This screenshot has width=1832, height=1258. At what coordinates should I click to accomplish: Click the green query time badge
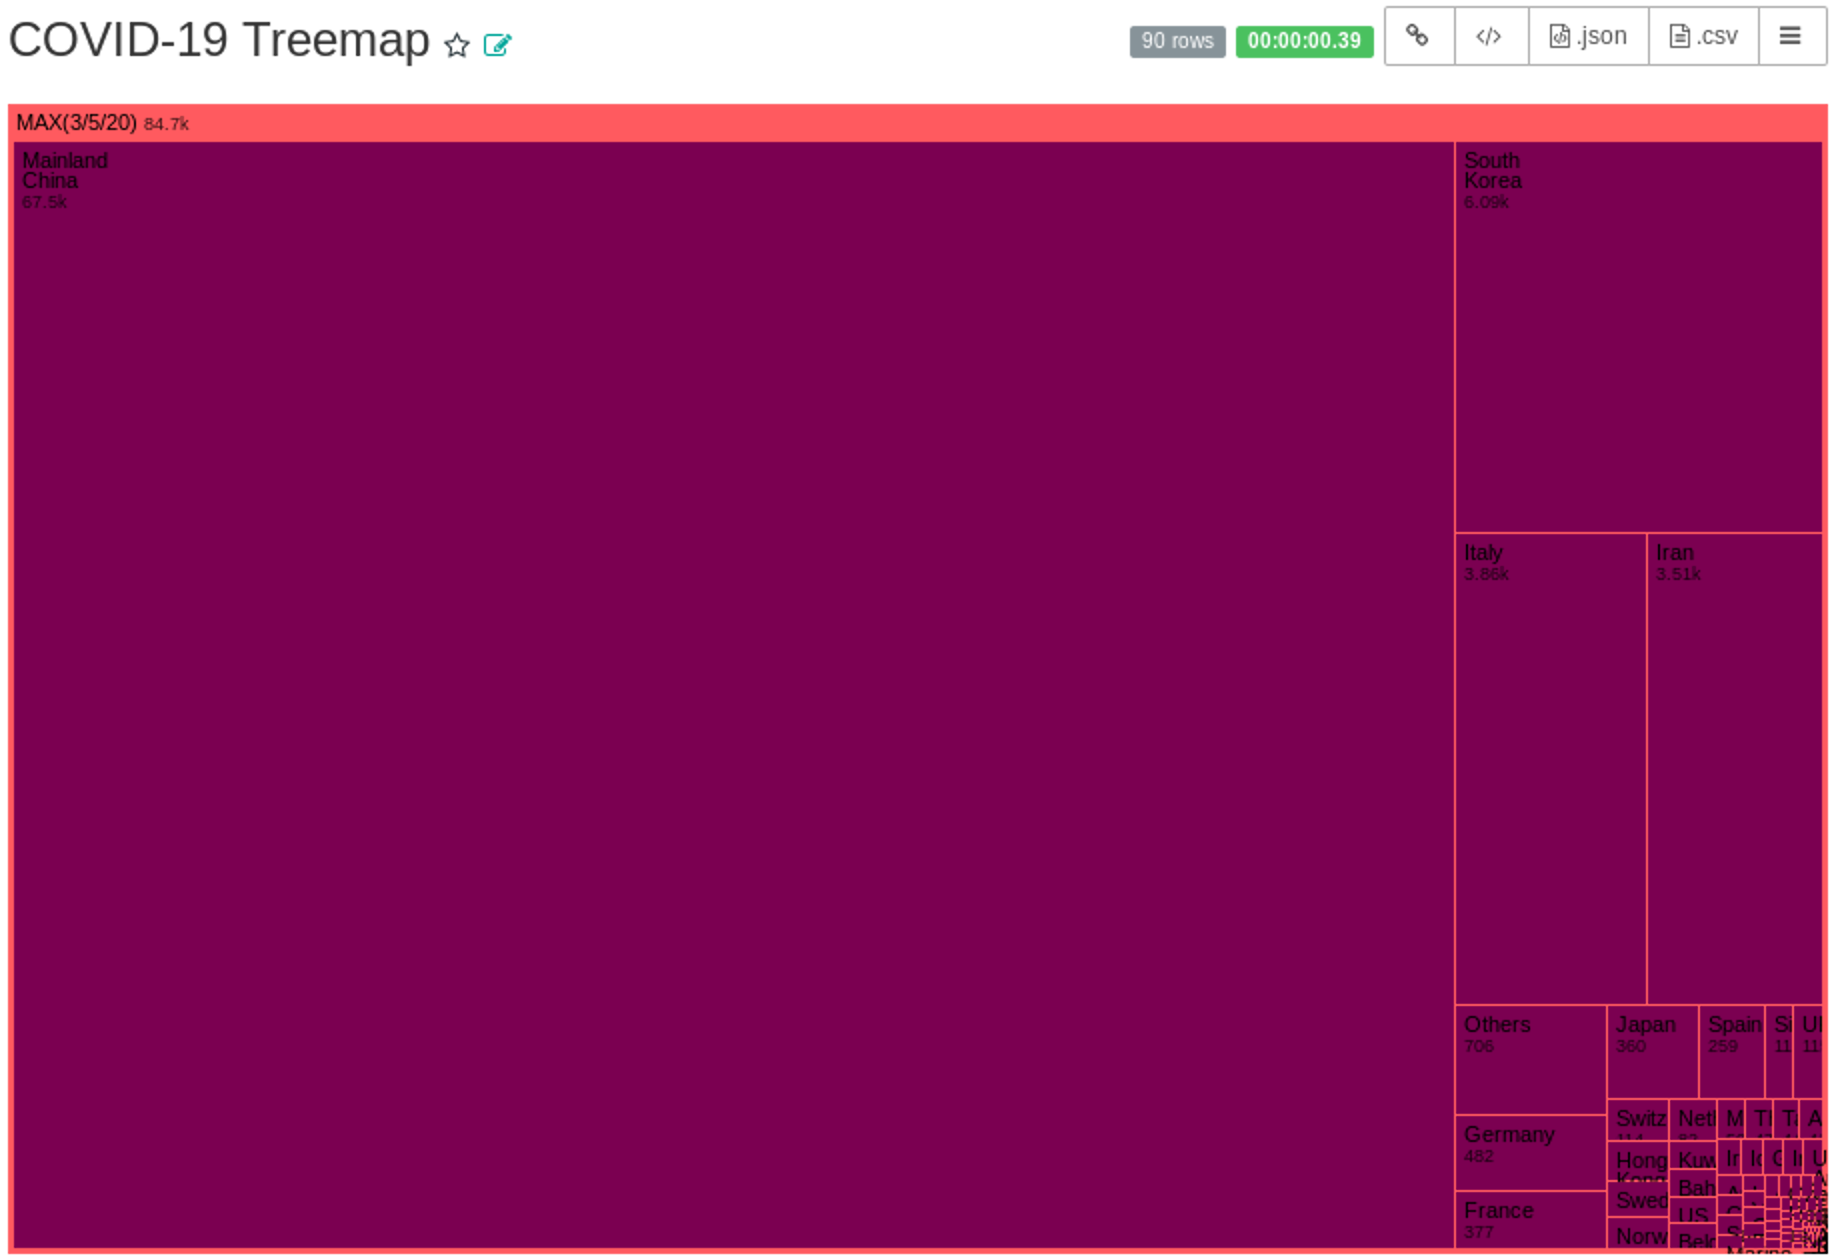[x=1304, y=41]
